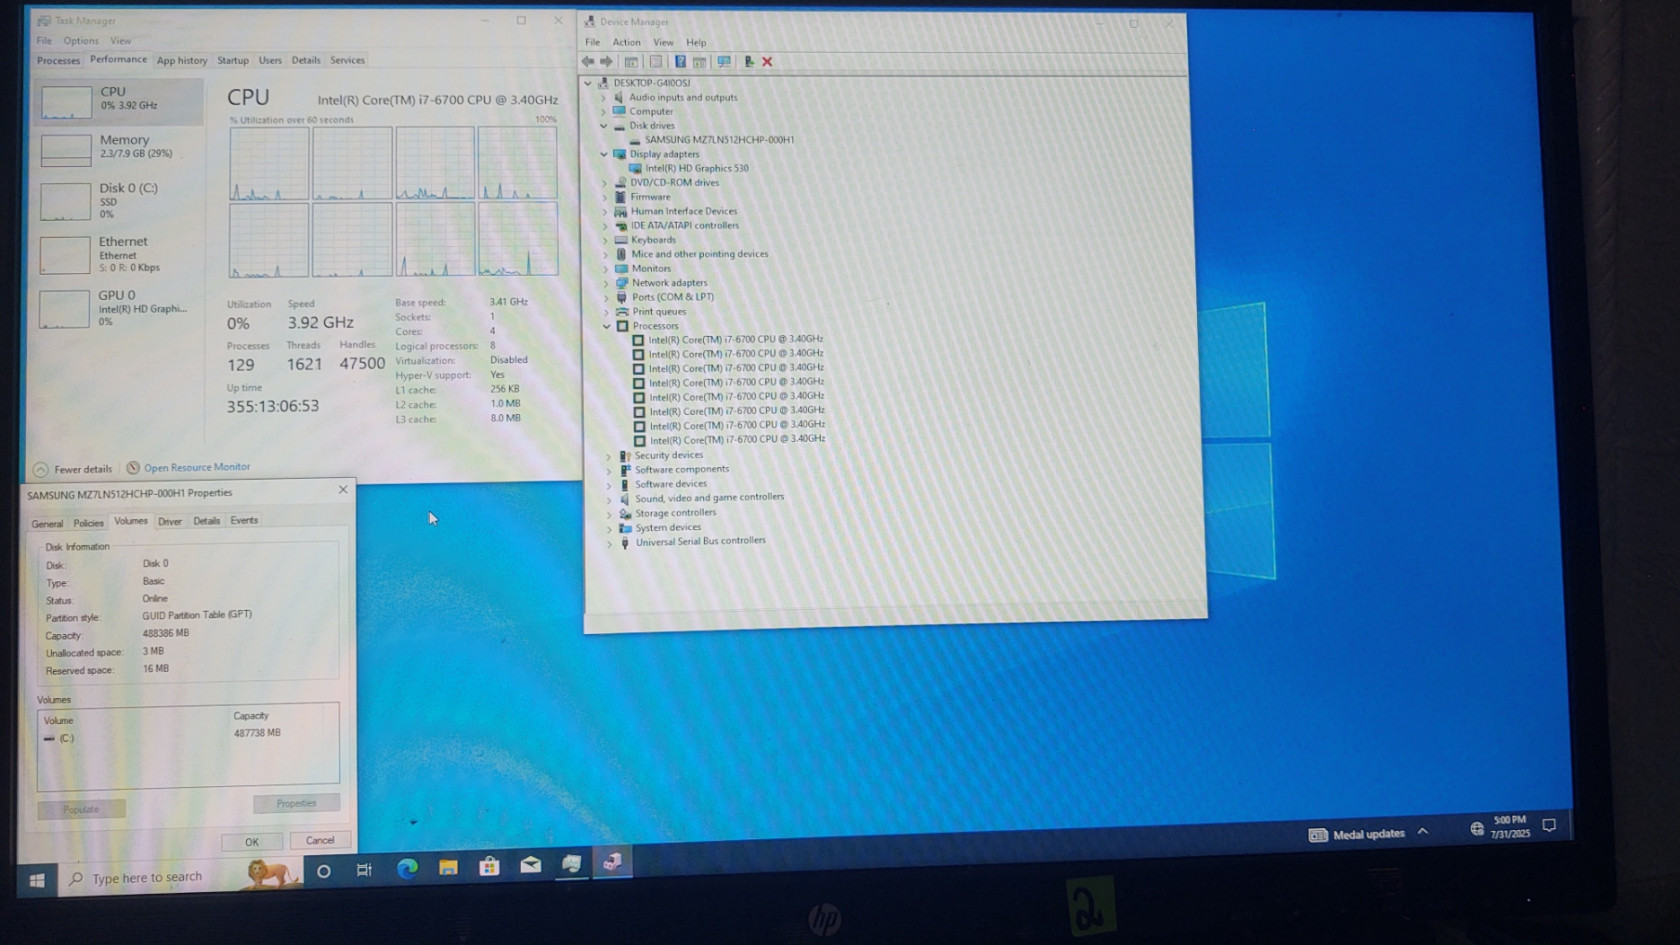The height and width of the screenshot is (945, 1680).
Task: Expand the Network adapters node
Action: pos(606,283)
